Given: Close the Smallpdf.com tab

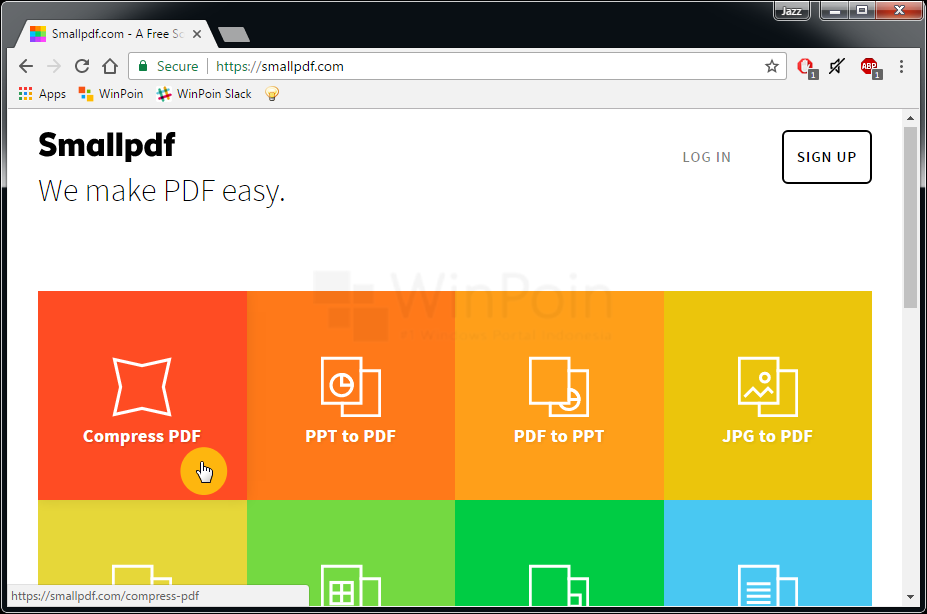Looking at the screenshot, I should 197,34.
